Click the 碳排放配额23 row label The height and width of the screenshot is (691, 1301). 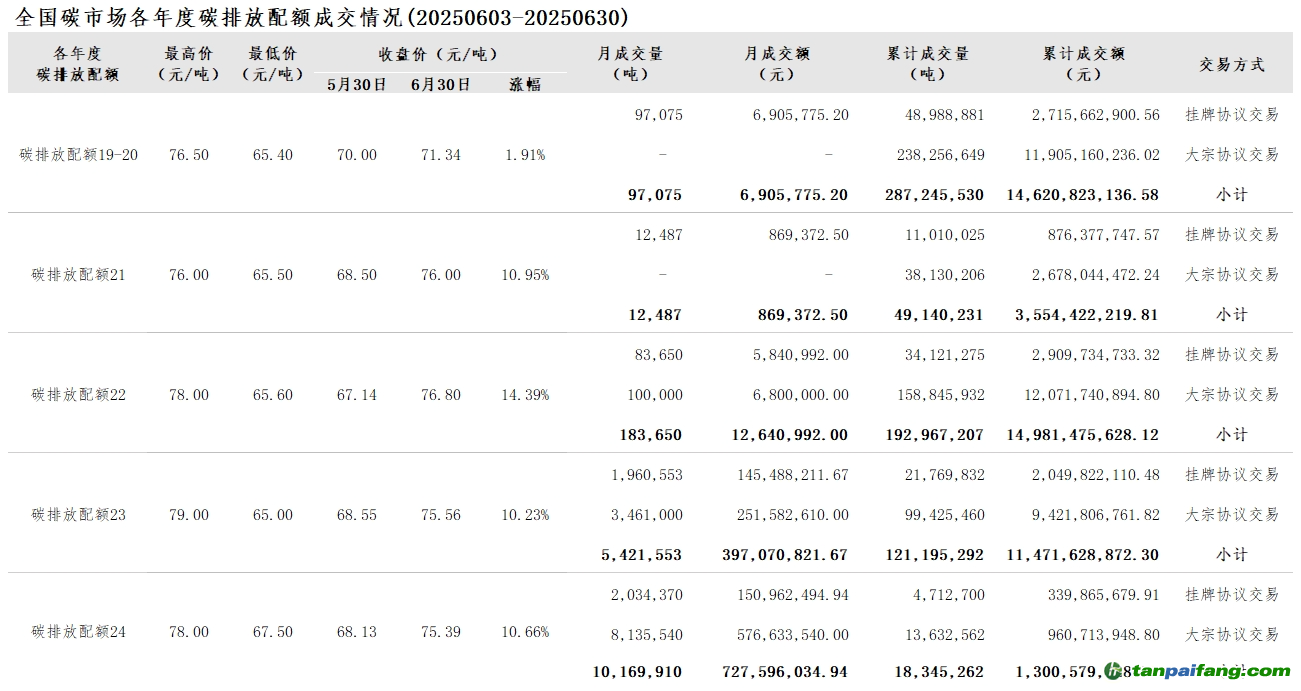coord(79,515)
